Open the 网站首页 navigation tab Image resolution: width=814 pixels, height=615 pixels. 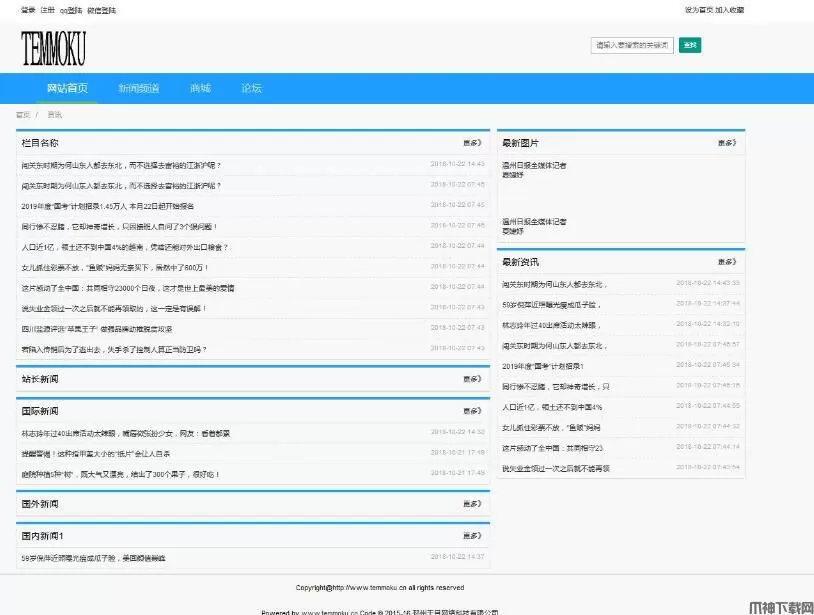click(67, 88)
